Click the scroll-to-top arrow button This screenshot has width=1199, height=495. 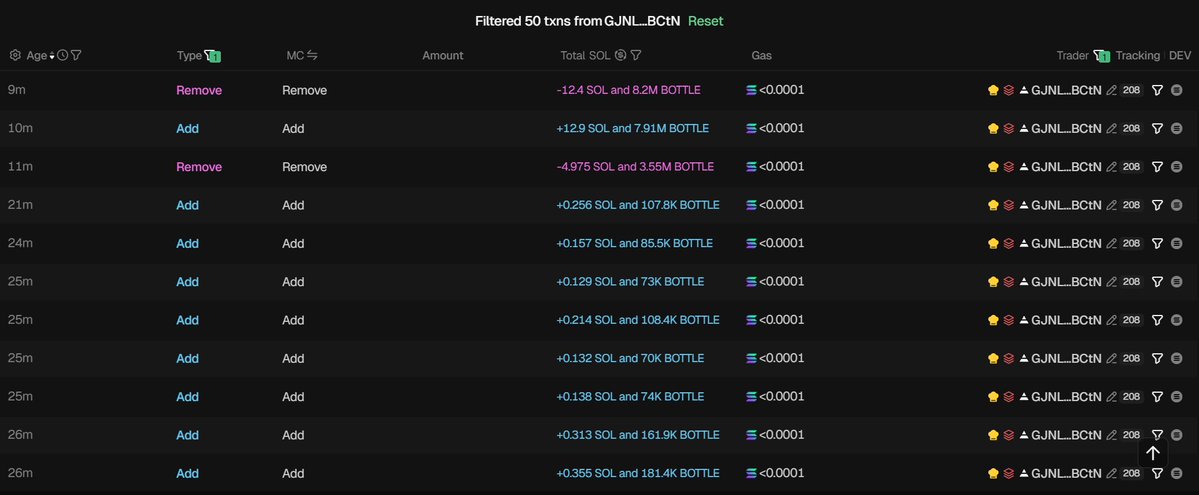pyautogui.click(x=1152, y=452)
